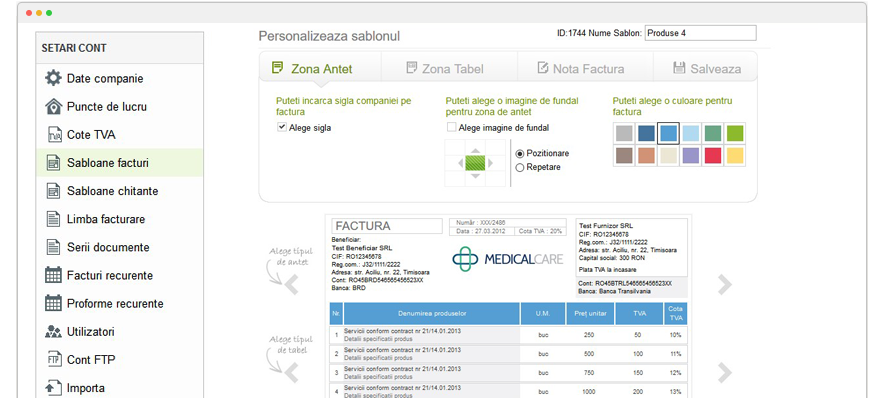This screenshot has width=885, height=398.
Task: Click the Facturi recurente calendar icon
Action: [x=53, y=275]
